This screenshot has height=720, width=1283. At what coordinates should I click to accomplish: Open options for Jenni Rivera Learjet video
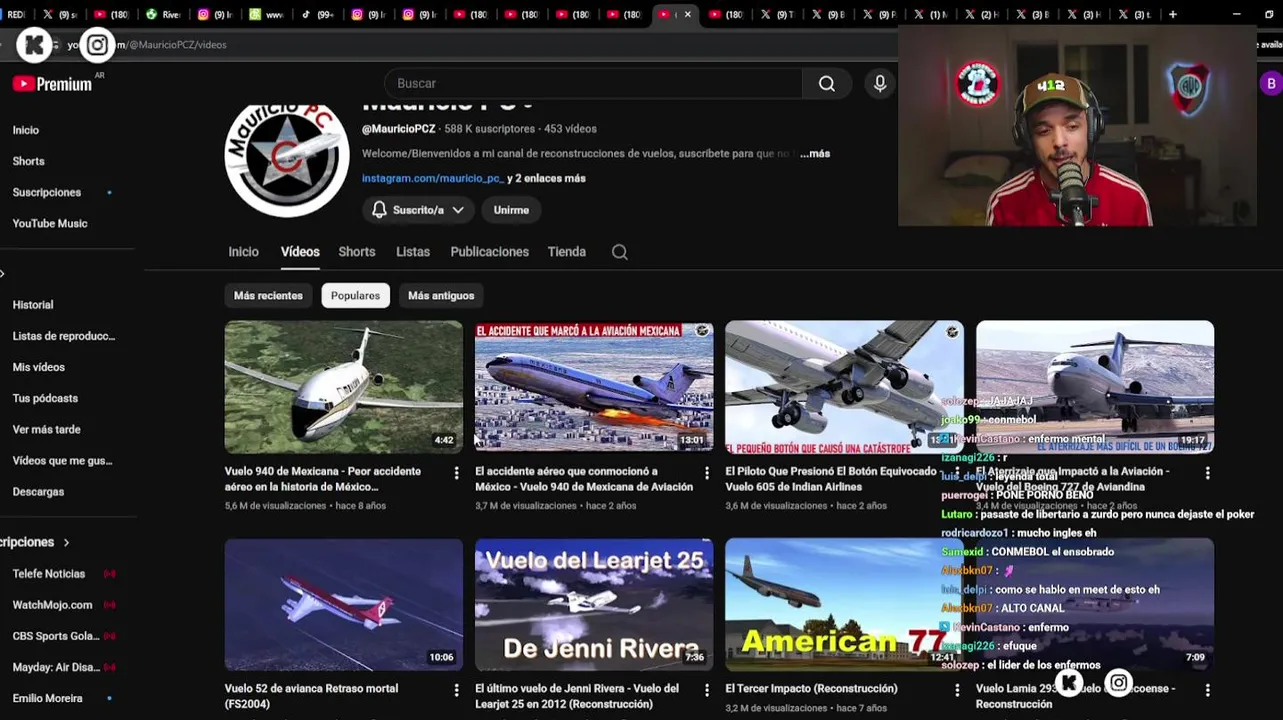(x=707, y=690)
